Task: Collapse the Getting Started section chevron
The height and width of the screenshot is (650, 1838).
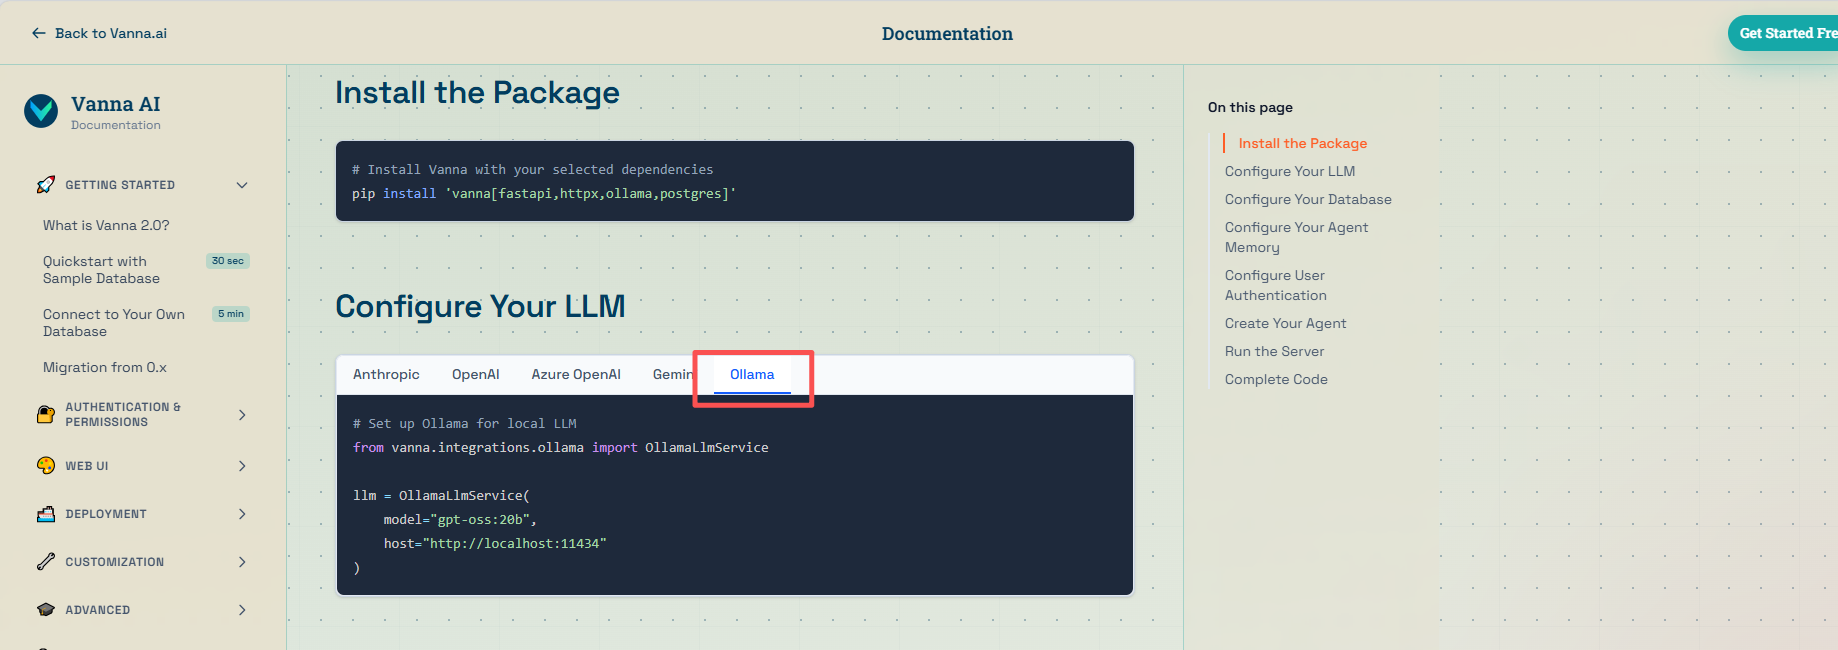Action: (242, 185)
